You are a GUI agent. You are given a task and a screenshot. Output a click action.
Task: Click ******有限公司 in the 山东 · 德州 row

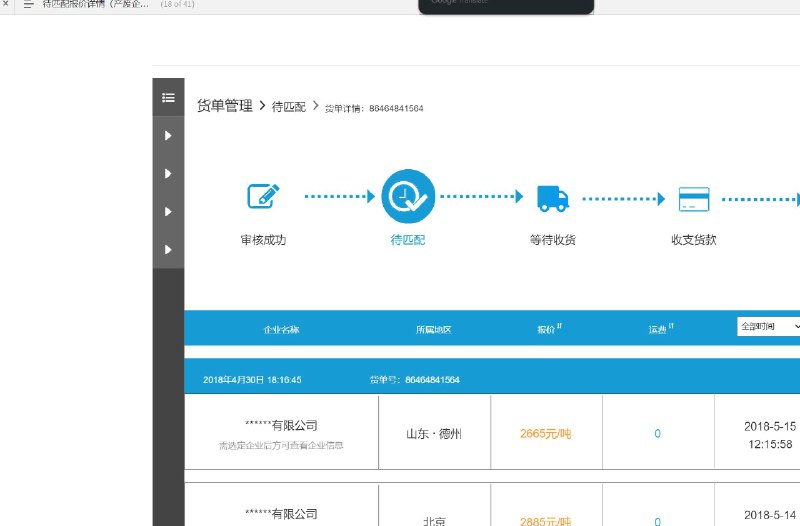[281, 425]
